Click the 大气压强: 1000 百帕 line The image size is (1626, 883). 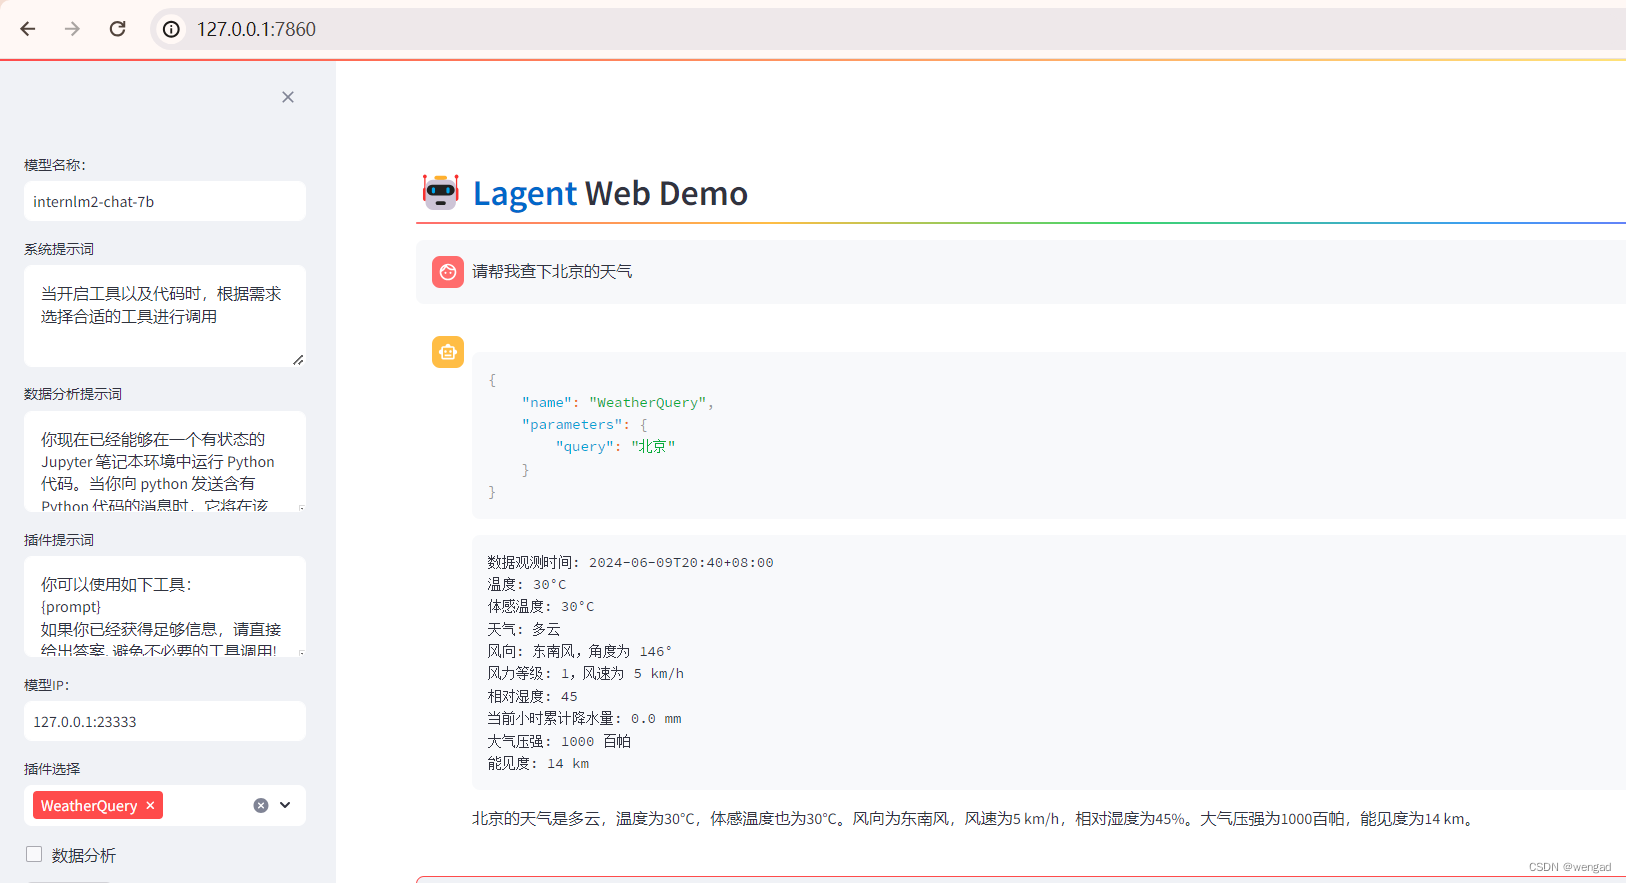pyautogui.click(x=559, y=741)
